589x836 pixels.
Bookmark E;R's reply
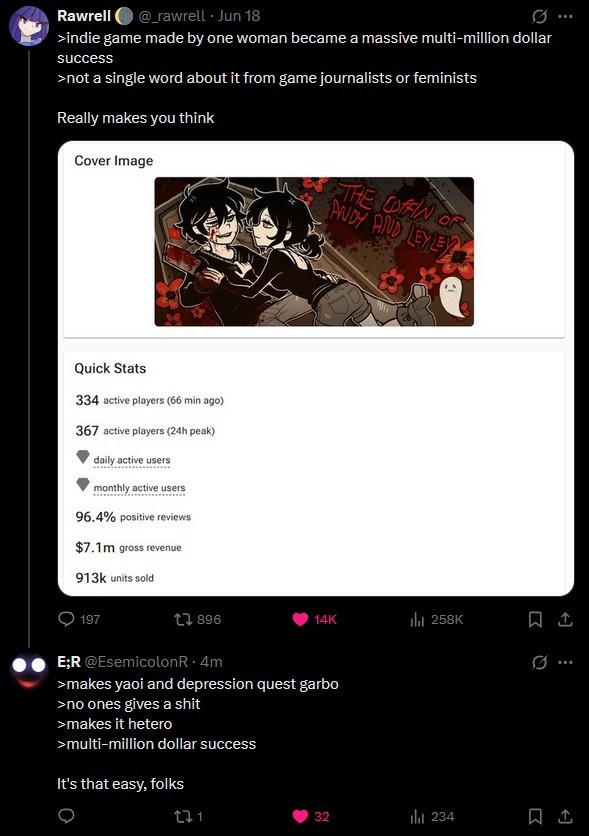tap(535, 816)
